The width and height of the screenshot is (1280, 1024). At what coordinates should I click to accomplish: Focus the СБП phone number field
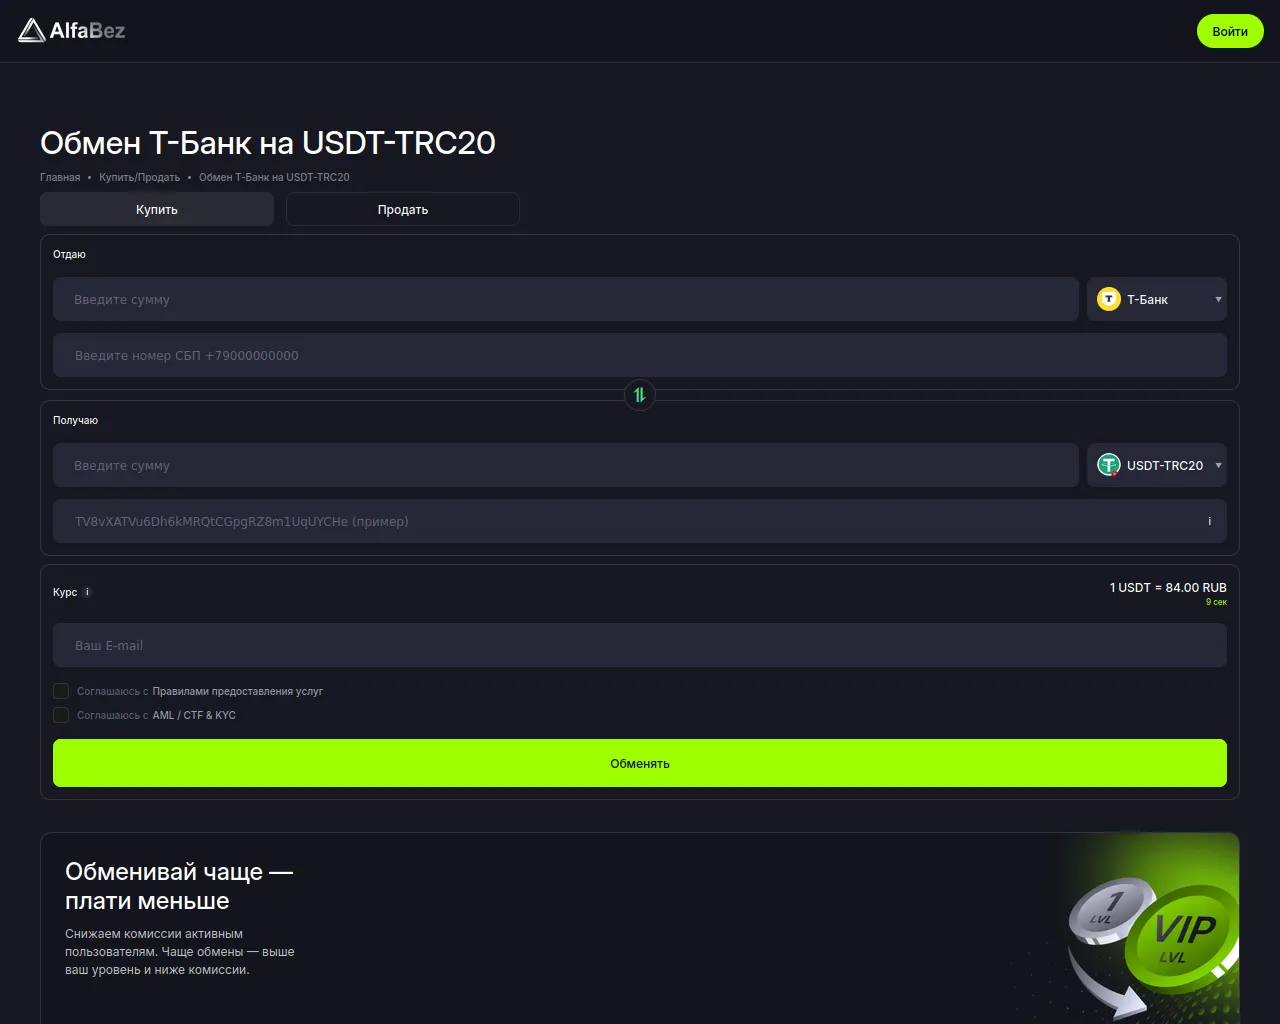pyautogui.click(x=640, y=355)
